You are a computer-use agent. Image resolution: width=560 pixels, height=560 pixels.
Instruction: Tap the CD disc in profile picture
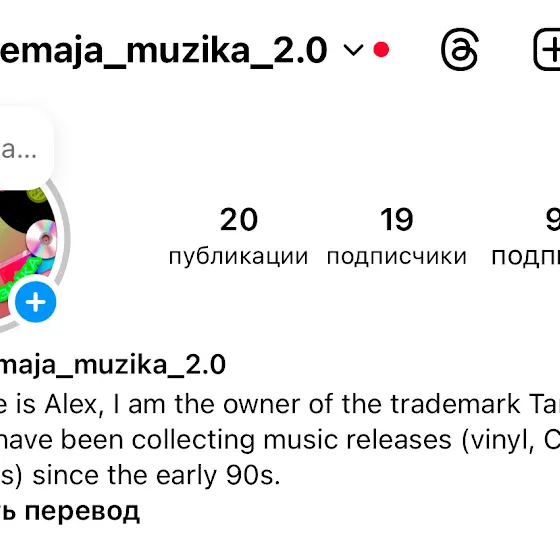(x=42, y=238)
